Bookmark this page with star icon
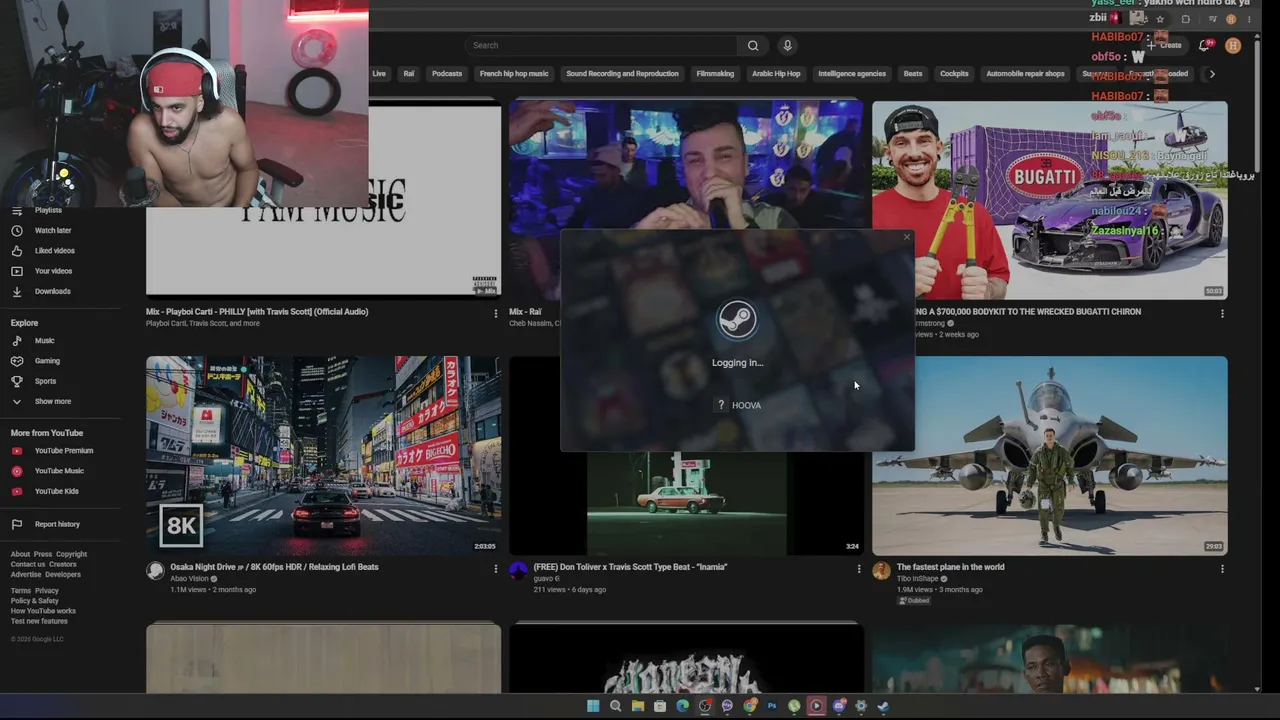This screenshot has width=1280, height=720. pyautogui.click(x=1160, y=19)
